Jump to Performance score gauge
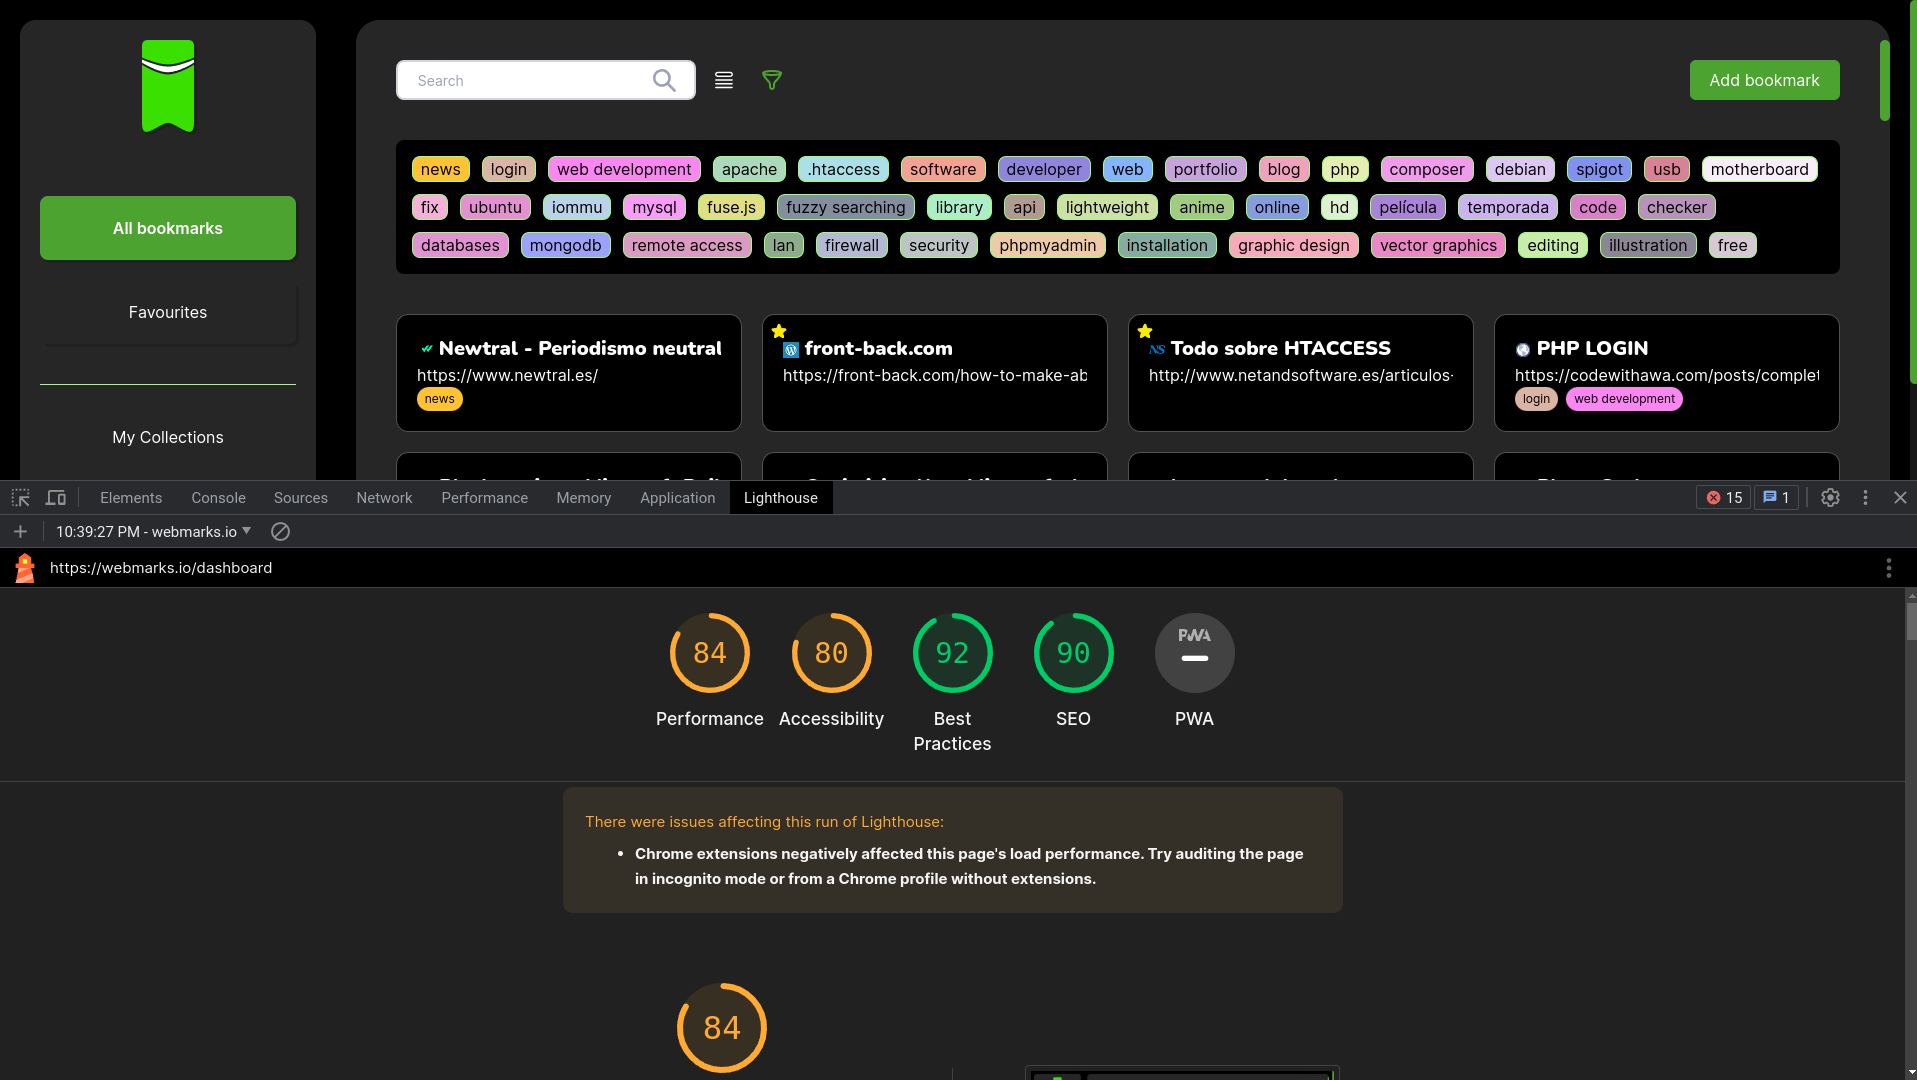Screen dimensions: 1917x1080 tap(709, 654)
